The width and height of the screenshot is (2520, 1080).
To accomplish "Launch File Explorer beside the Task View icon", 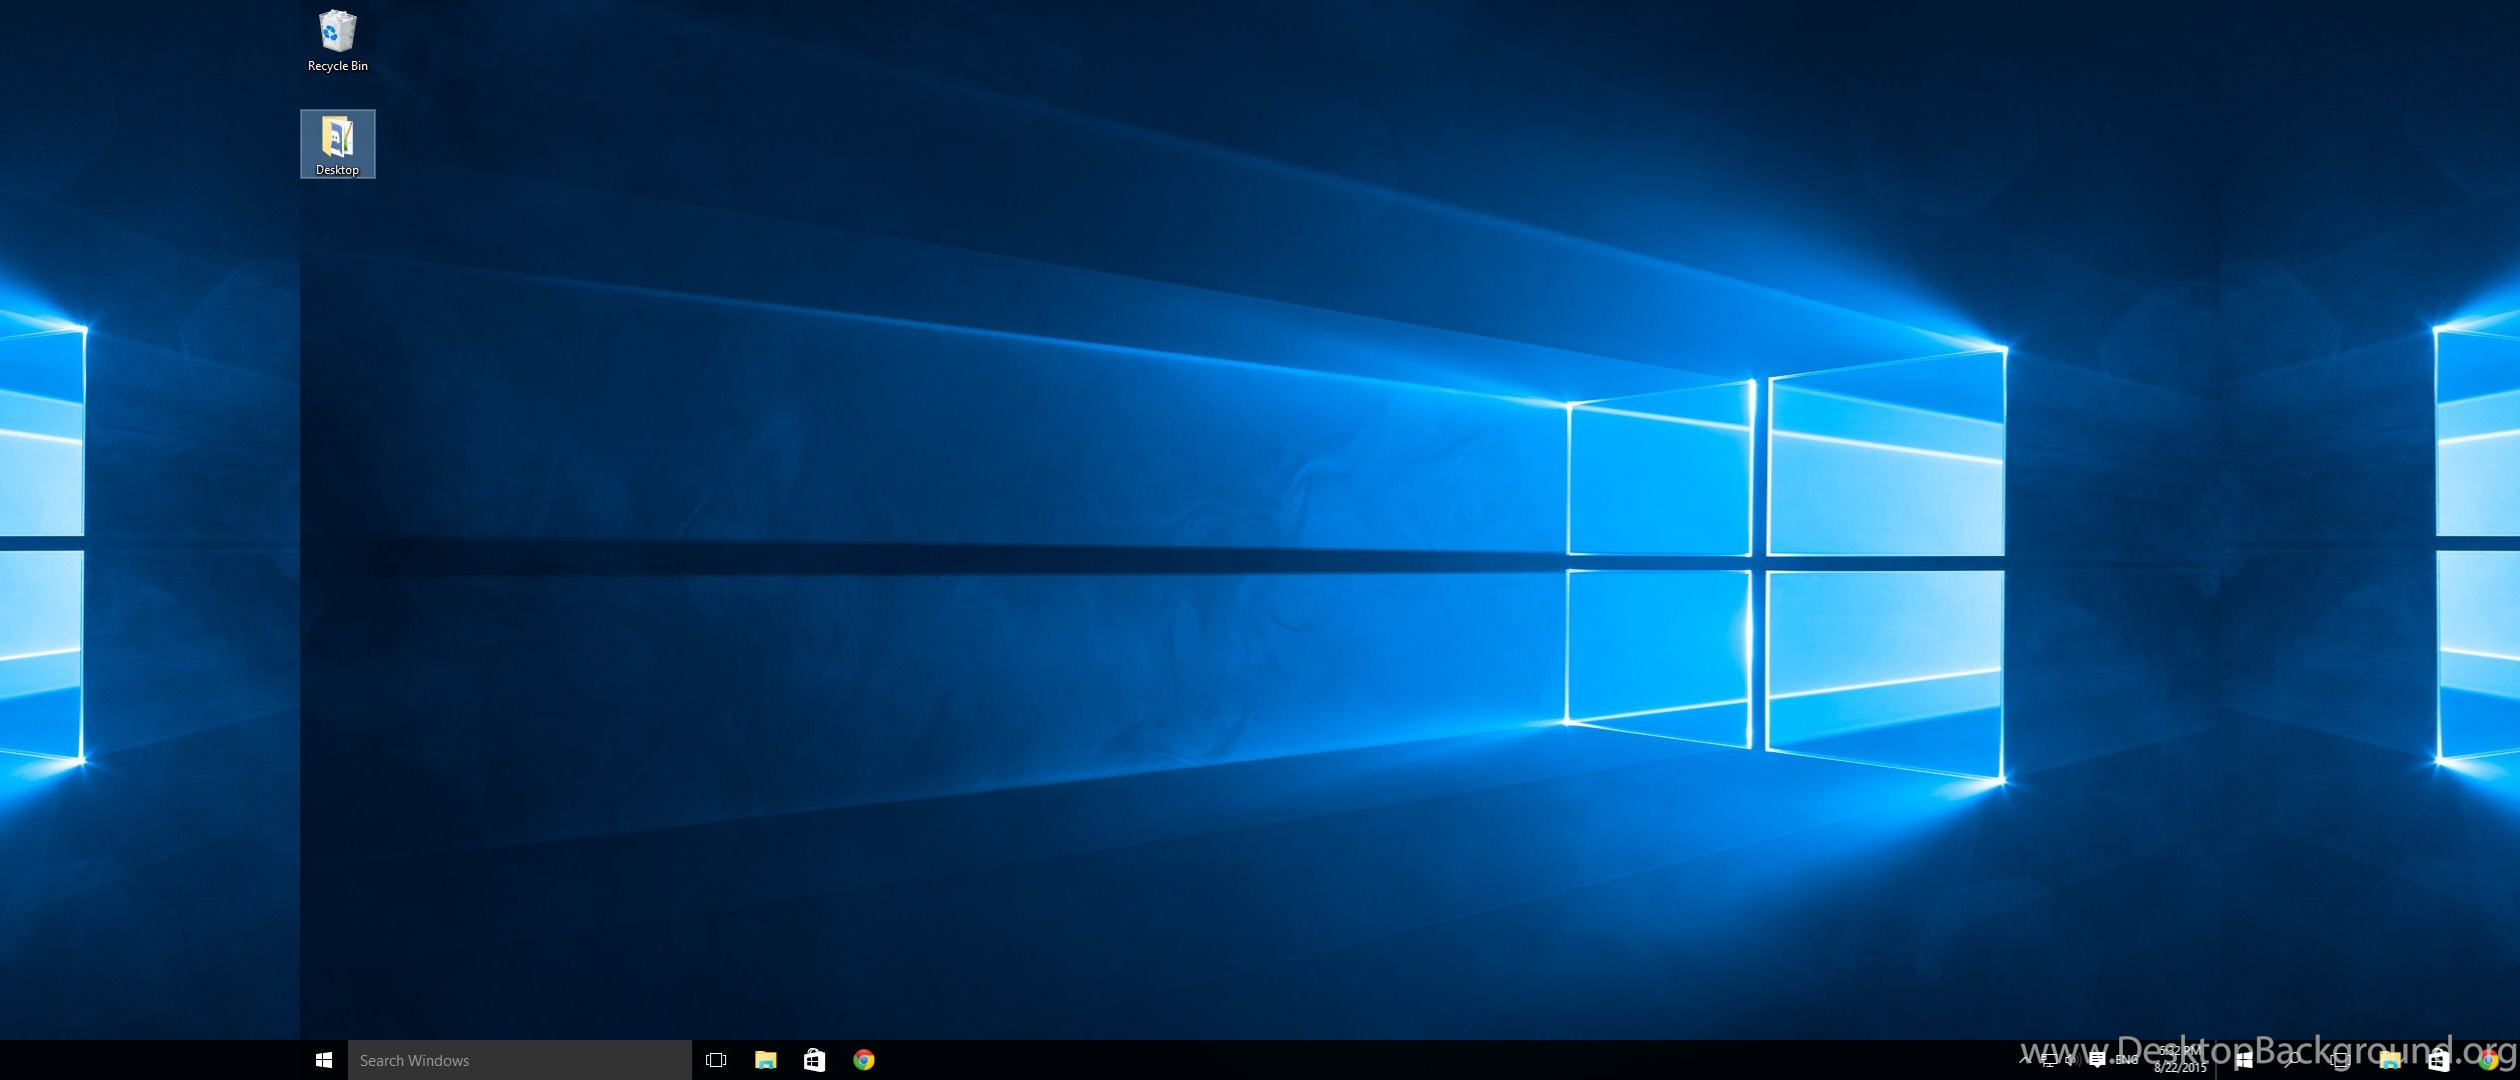I will (x=766, y=1060).
